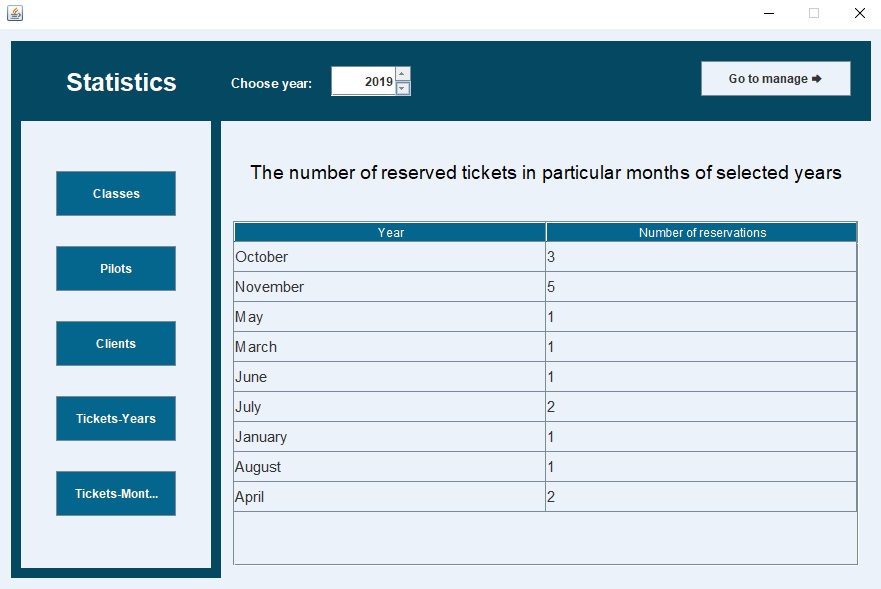Viewport: 881px width, 589px height.
Task: Click reservations value 2 for April
Action: click(x=701, y=497)
